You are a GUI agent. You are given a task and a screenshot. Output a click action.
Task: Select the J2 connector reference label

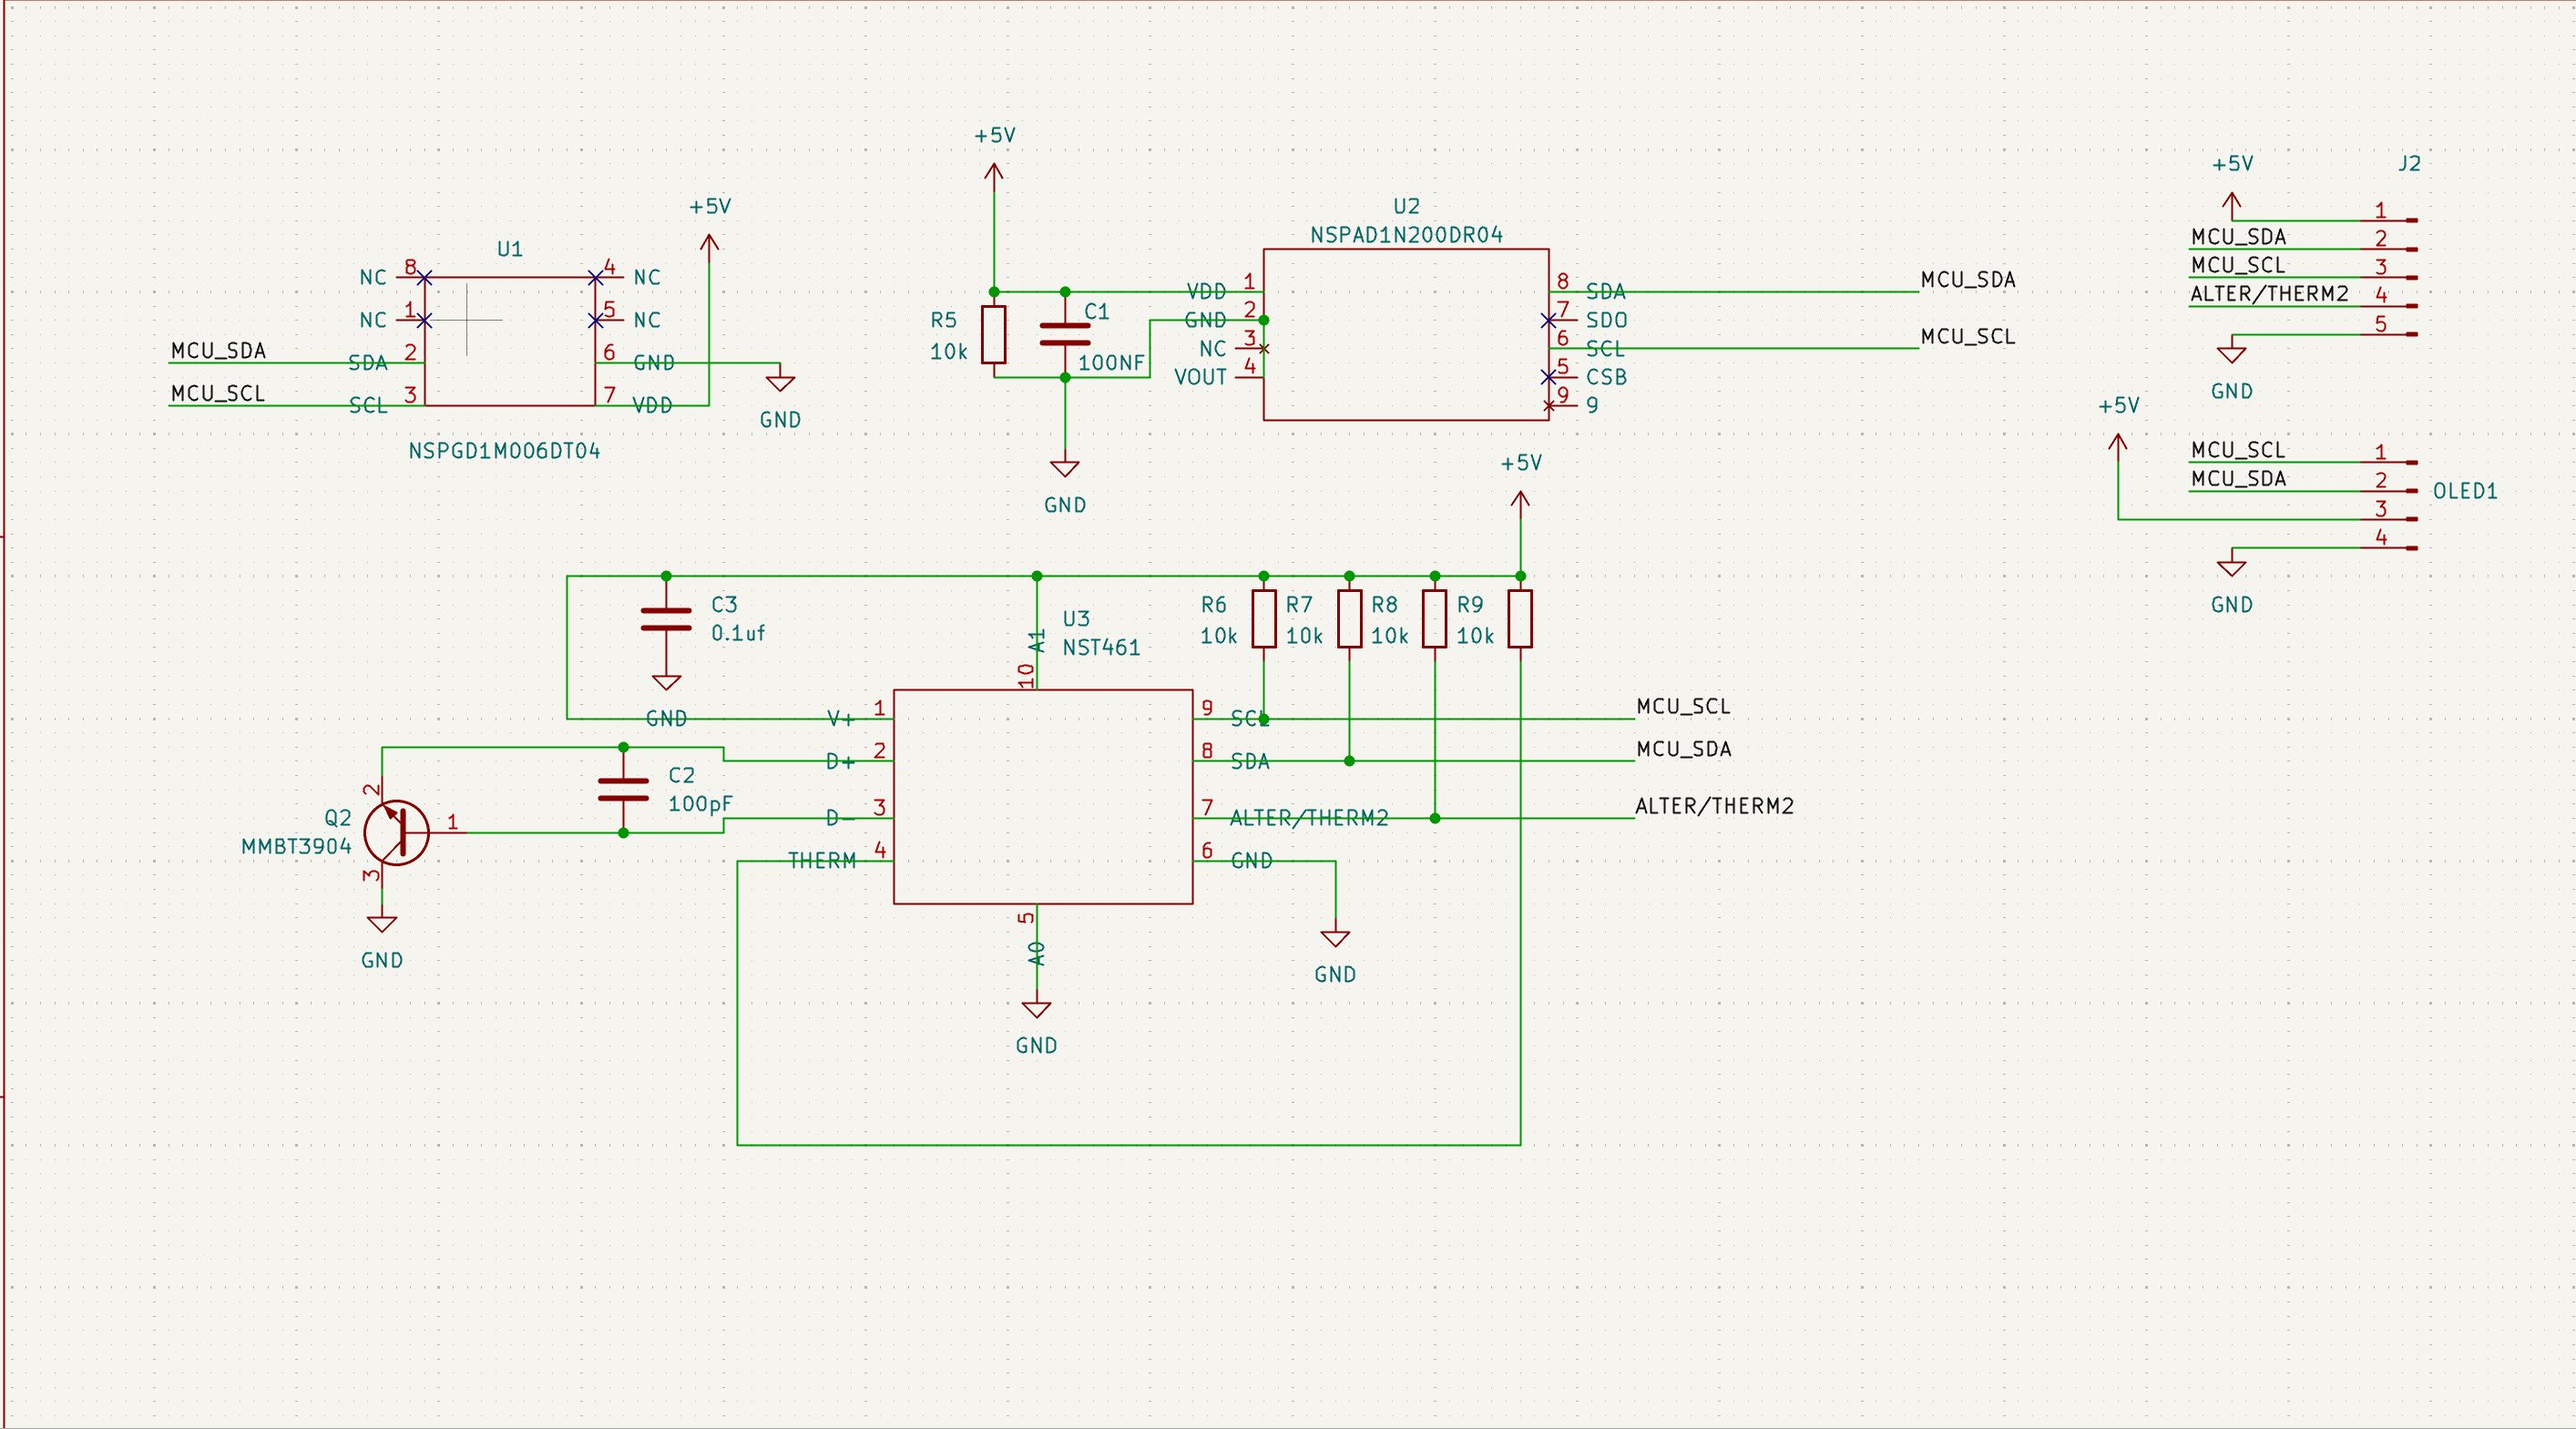pyautogui.click(x=2409, y=163)
